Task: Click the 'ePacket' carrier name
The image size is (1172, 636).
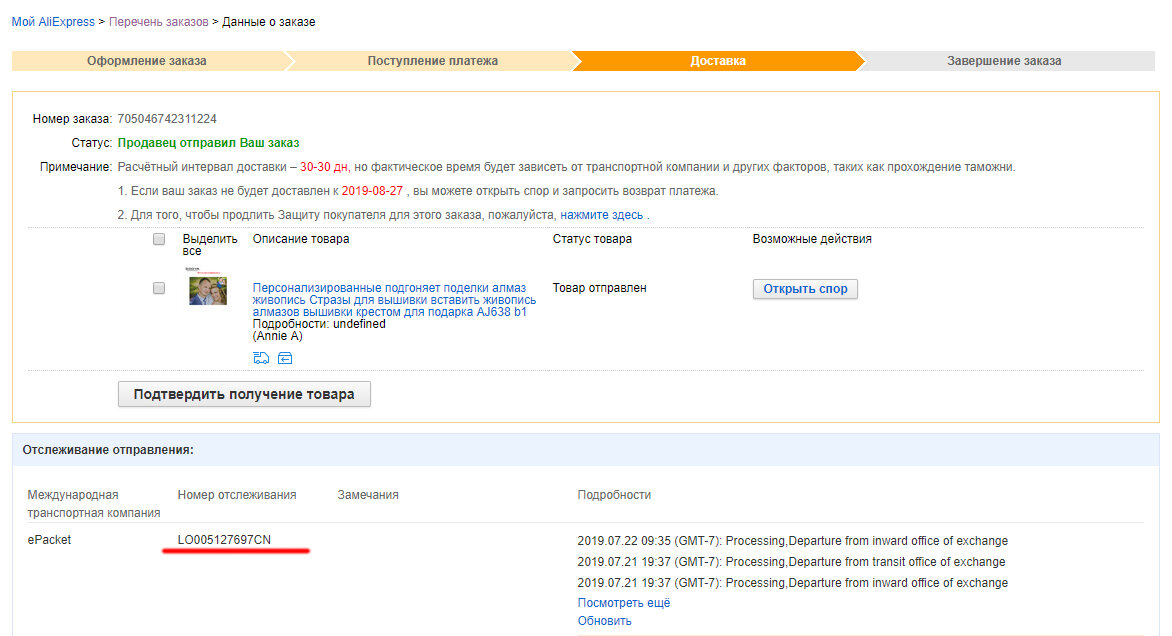Action: [x=49, y=540]
